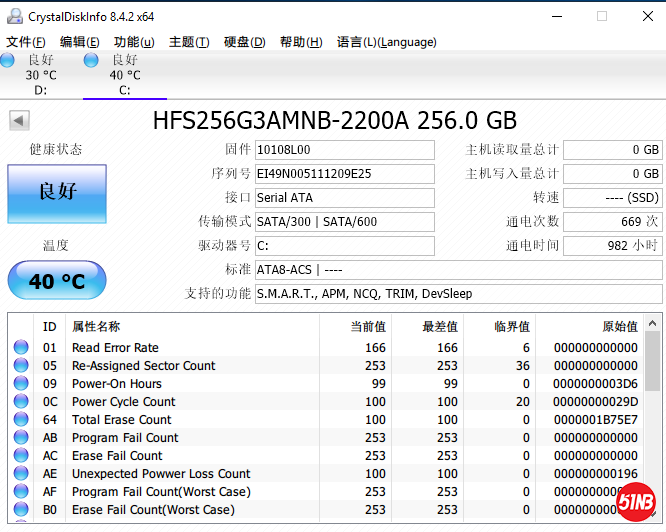This screenshot has height=532, width=666.
Task: Click status orb next to Power-On Hours
Action: [x=21, y=384]
